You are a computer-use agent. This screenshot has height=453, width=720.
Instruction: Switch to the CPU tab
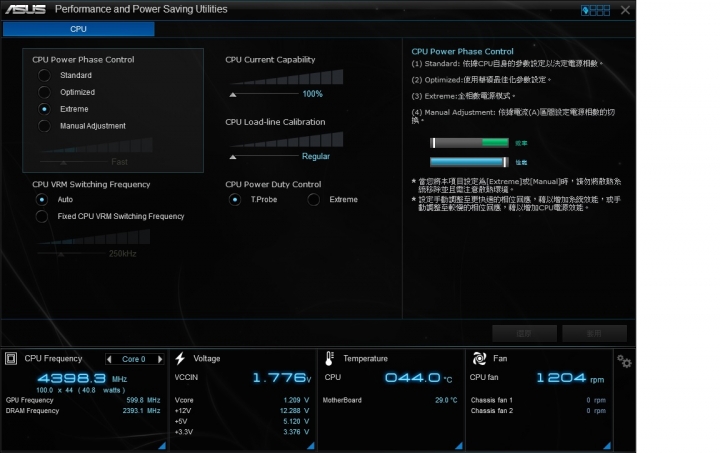point(79,29)
